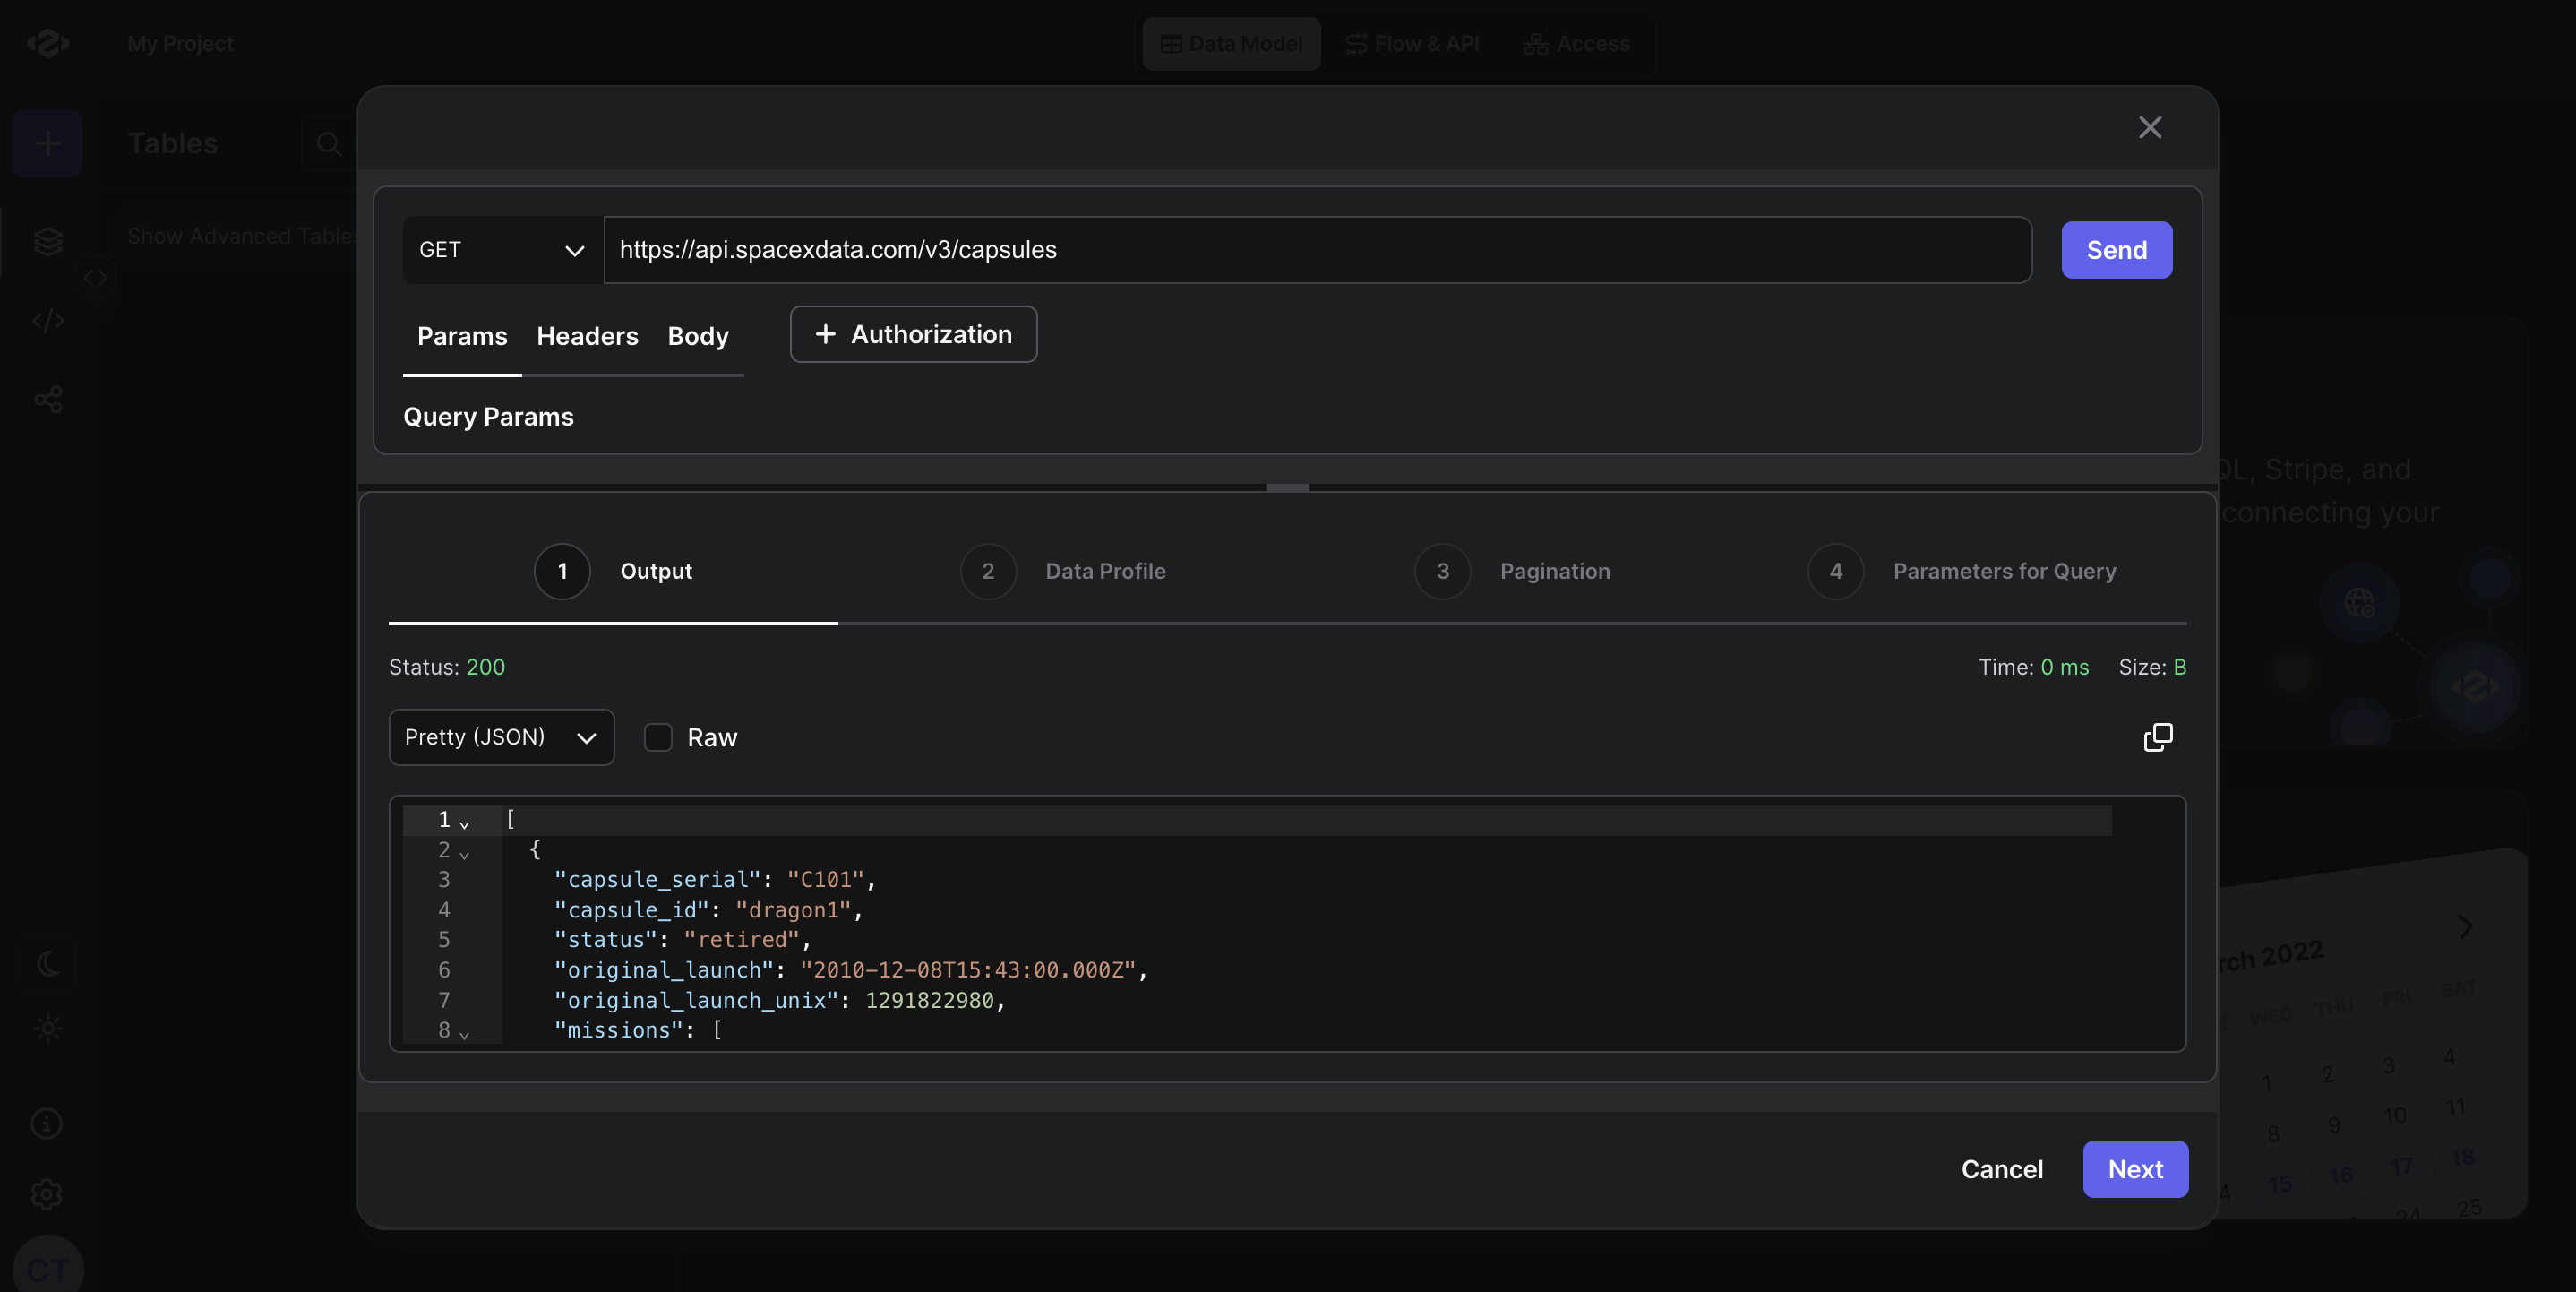Click the API URL input field
This screenshot has height=1292, width=2576.
click(x=1318, y=250)
